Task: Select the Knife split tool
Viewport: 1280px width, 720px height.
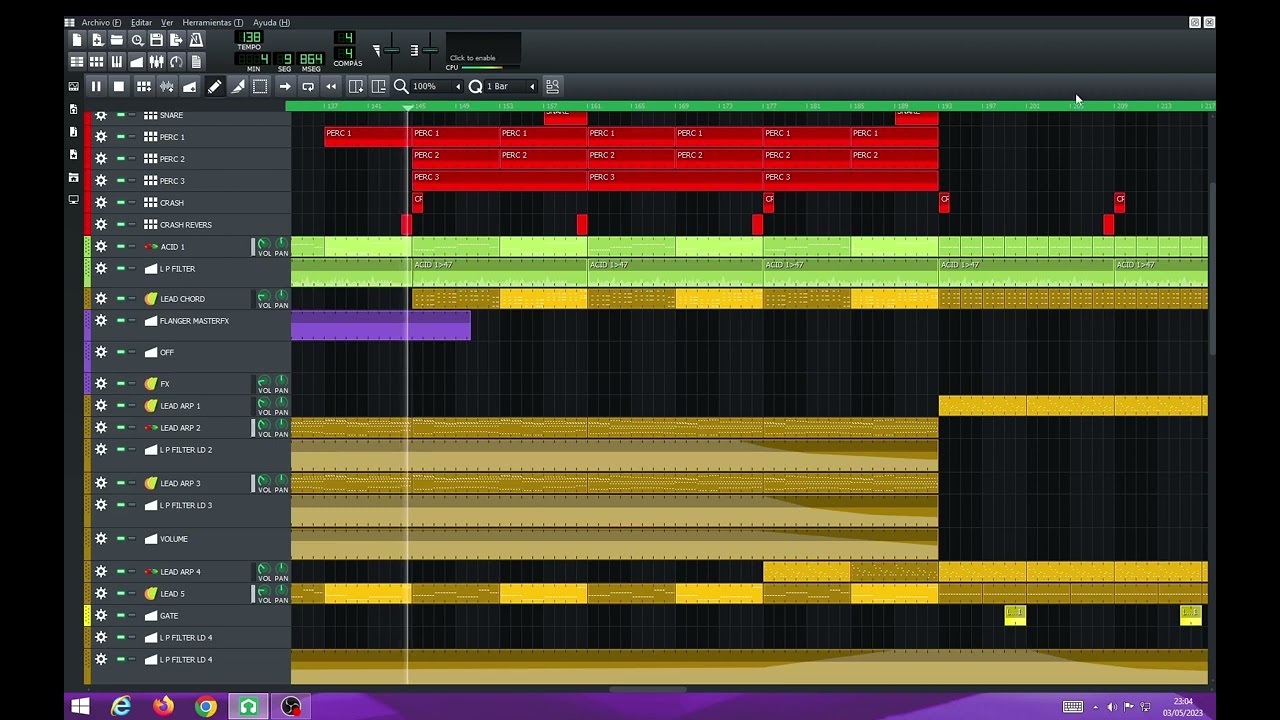Action: click(238, 87)
